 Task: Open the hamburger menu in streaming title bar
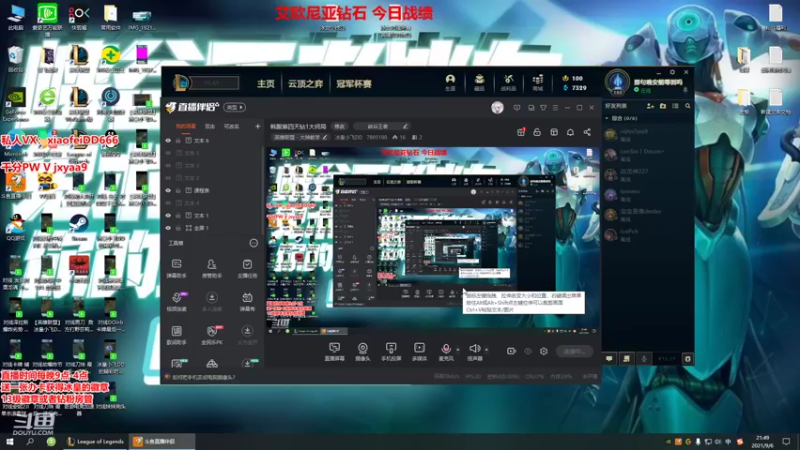click(x=556, y=108)
